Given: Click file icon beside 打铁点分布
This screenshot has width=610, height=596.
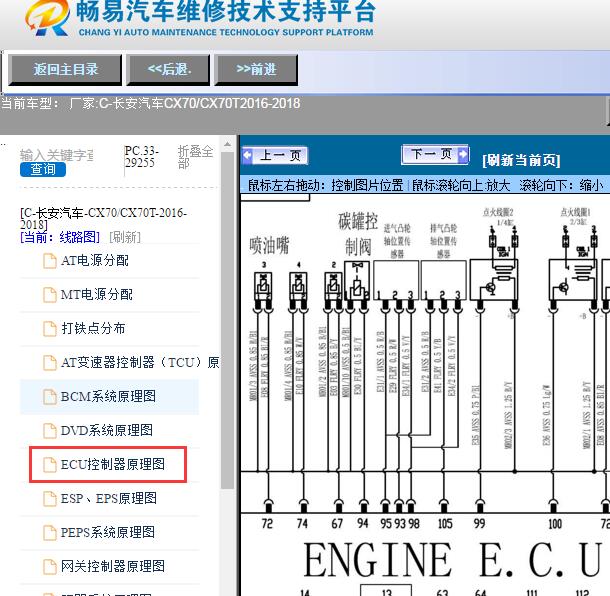Looking at the screenshot, I should pyautogui.click(x=49, y=328).
